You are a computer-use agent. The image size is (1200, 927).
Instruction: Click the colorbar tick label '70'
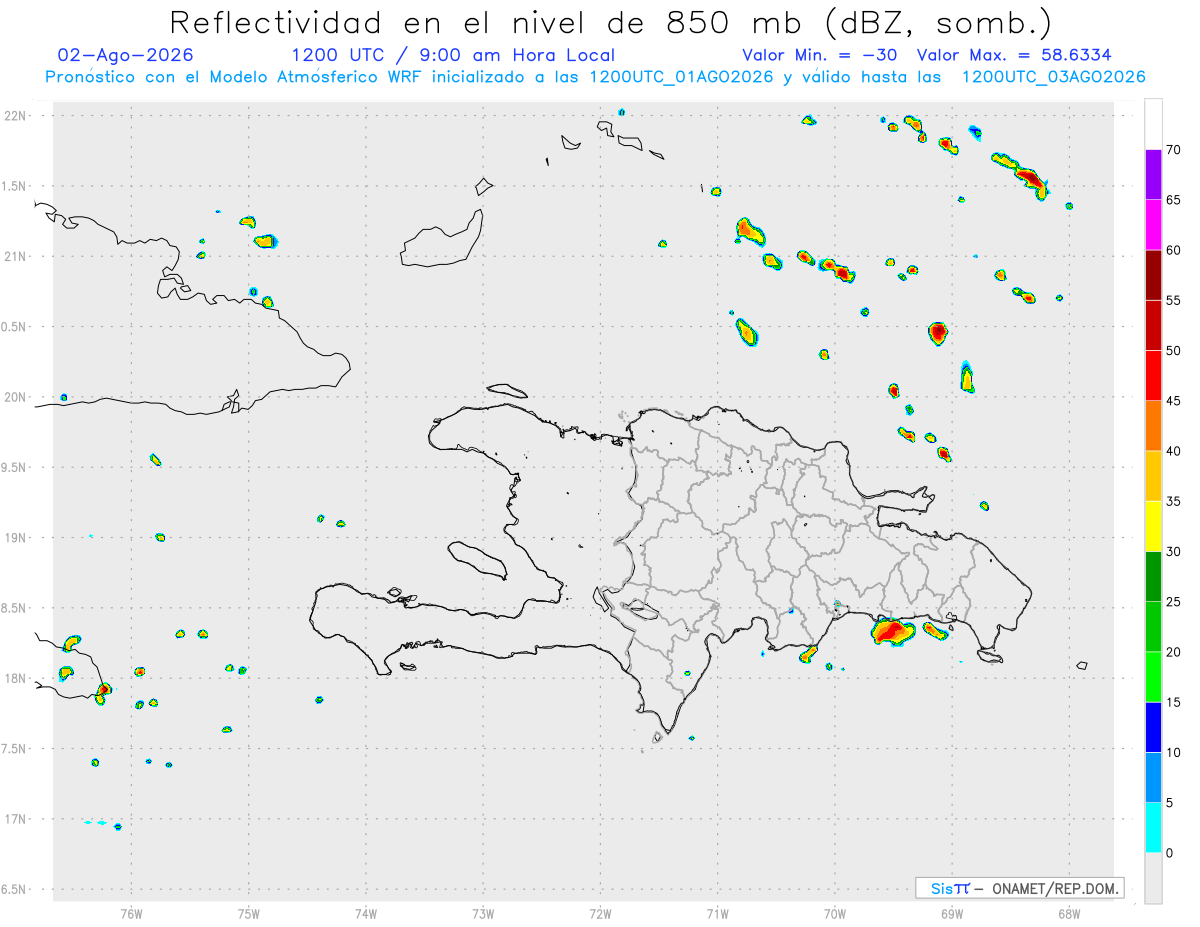[x=1174, y=150]
